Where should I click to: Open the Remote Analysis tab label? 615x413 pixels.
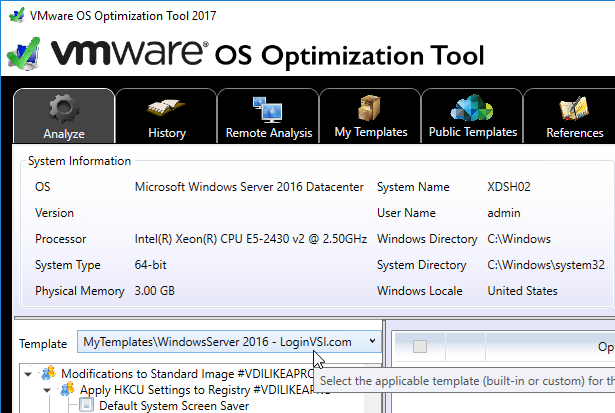[269, 133]
